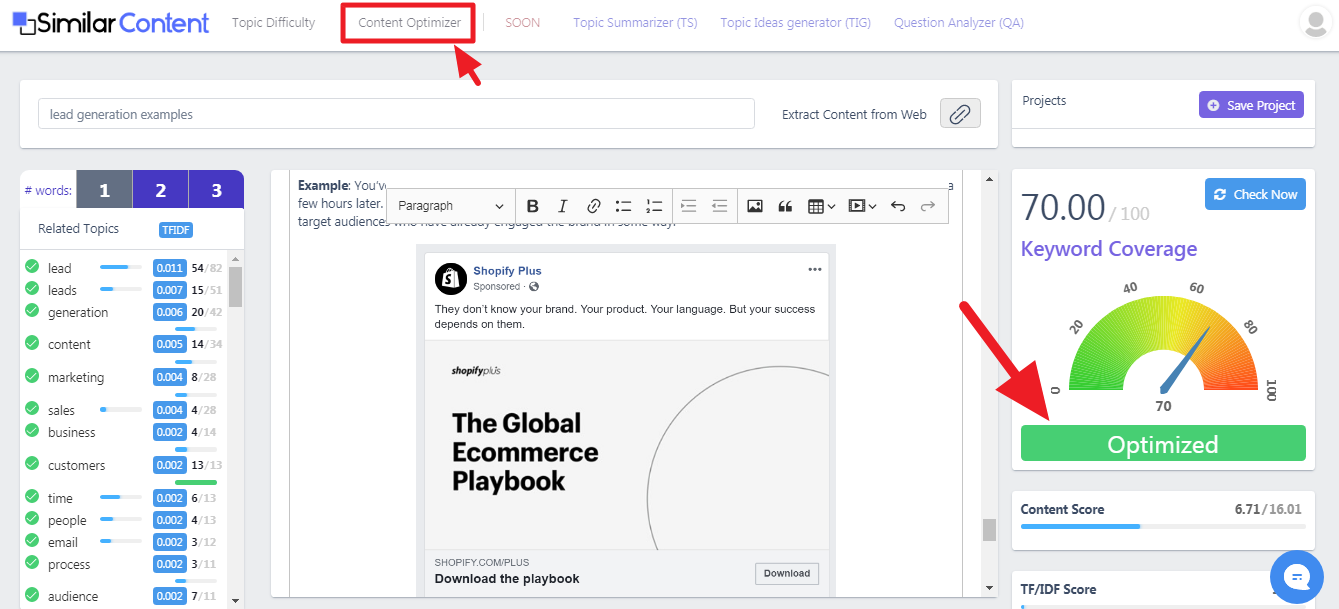The width and height of the screenshot is (1339, 609).
Task: Toggle the check mark beside 'customers'
Action: [x=32, y=464]
